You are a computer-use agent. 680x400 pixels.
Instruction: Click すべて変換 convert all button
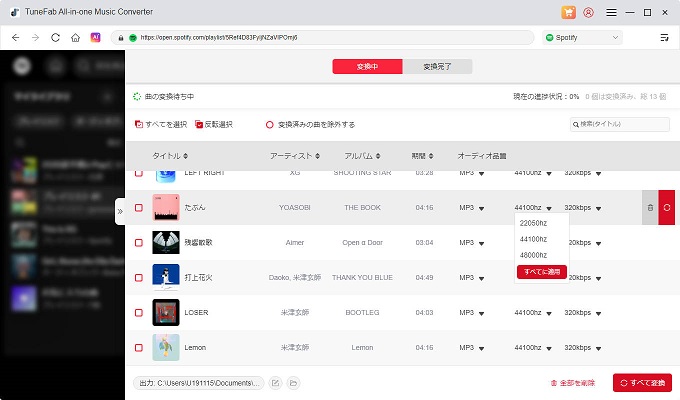click(642, 383)
